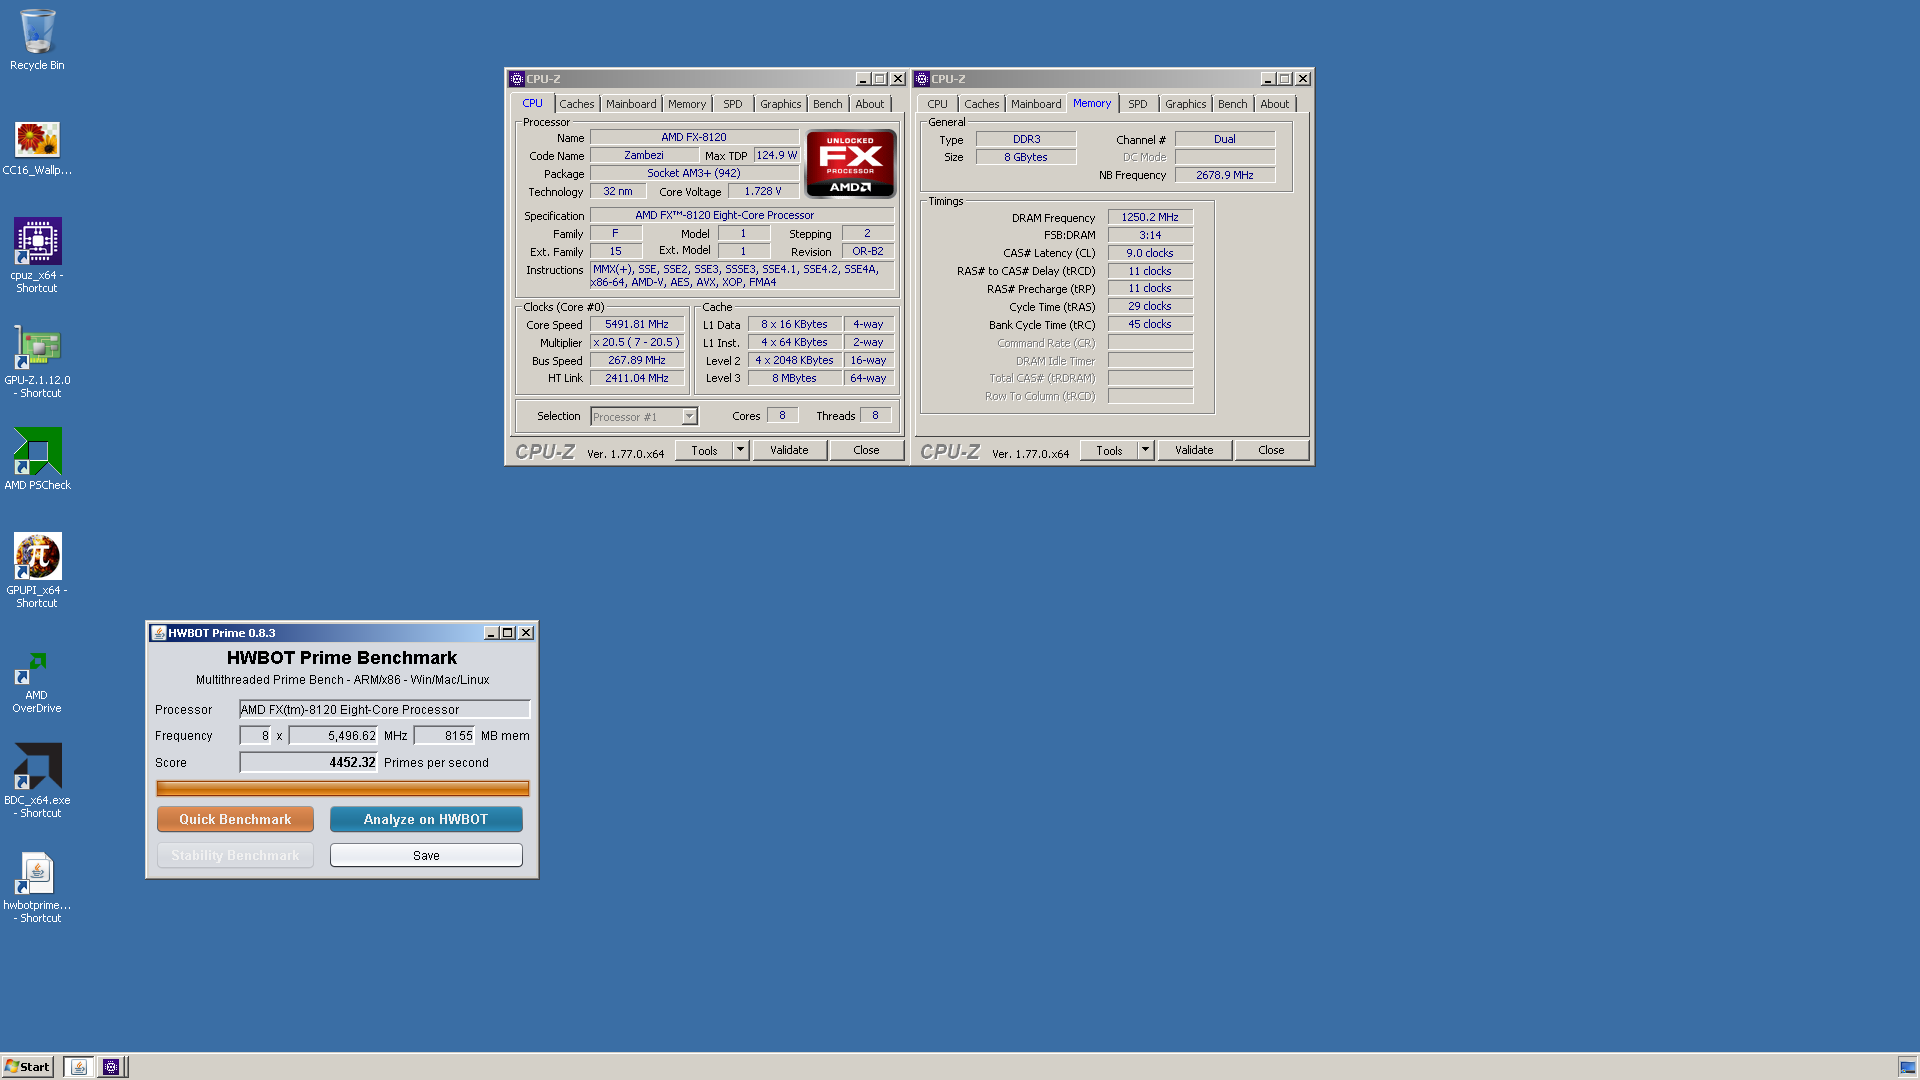The height and width of the screenshot is (1080, 1920).
Task: Minimize the CPU-Z Memory window
Action: coord(1268,79)
